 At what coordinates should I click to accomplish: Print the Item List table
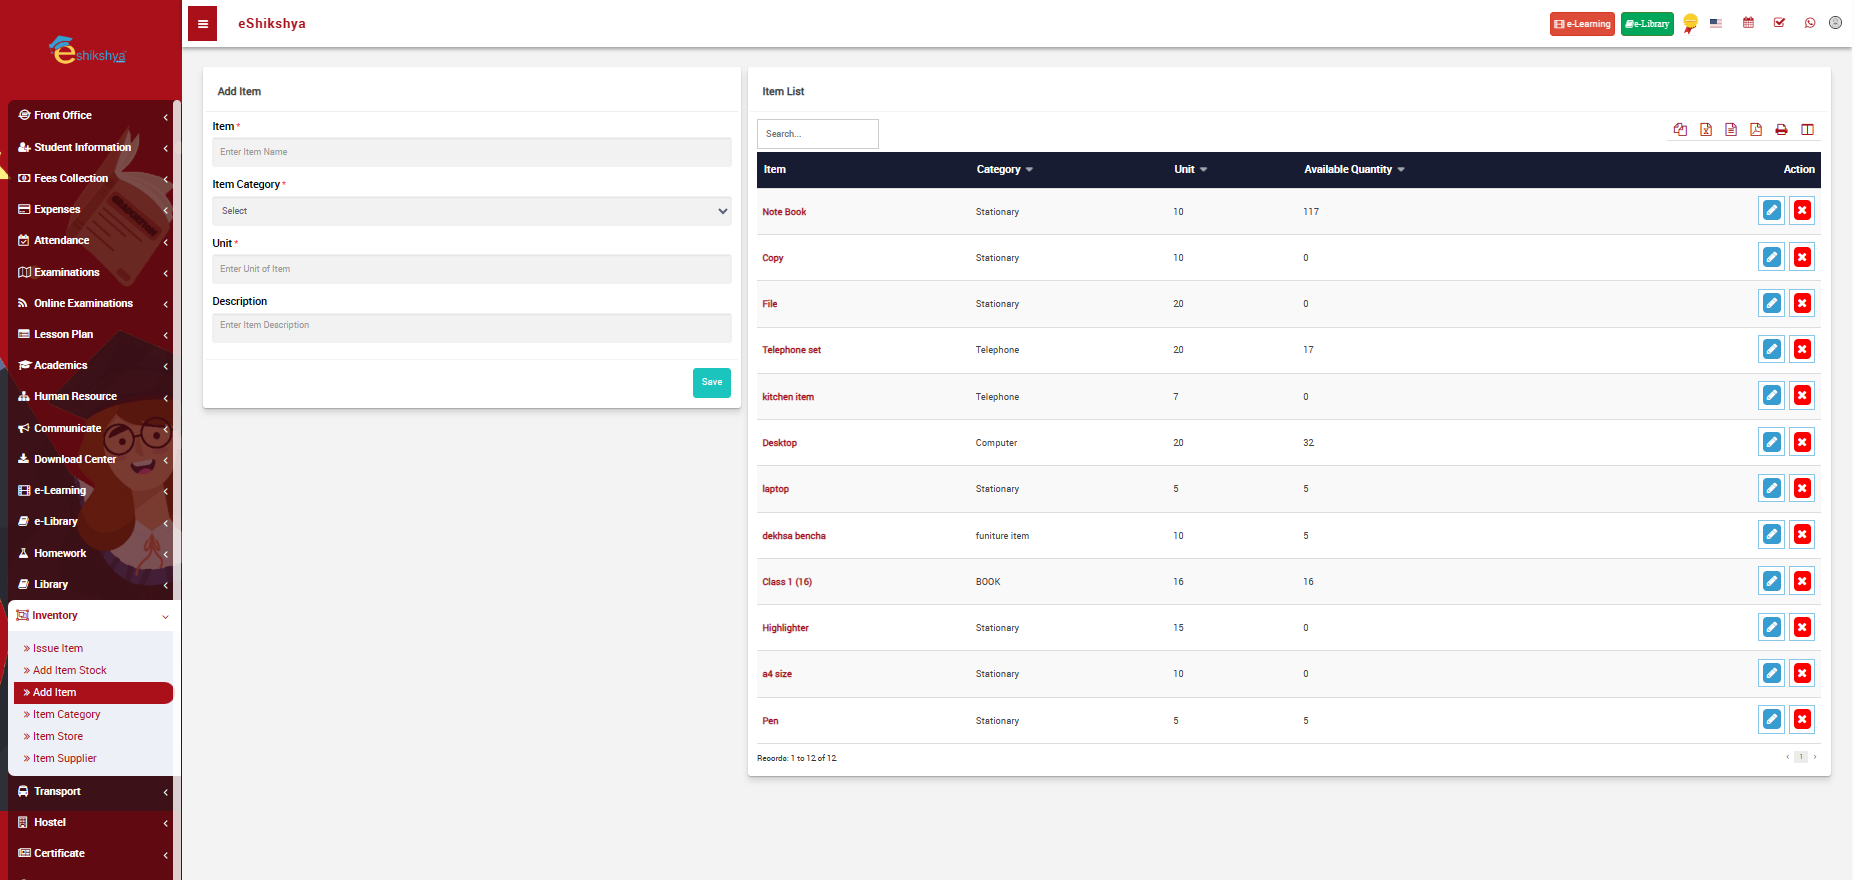click(x=1781, y=130)
